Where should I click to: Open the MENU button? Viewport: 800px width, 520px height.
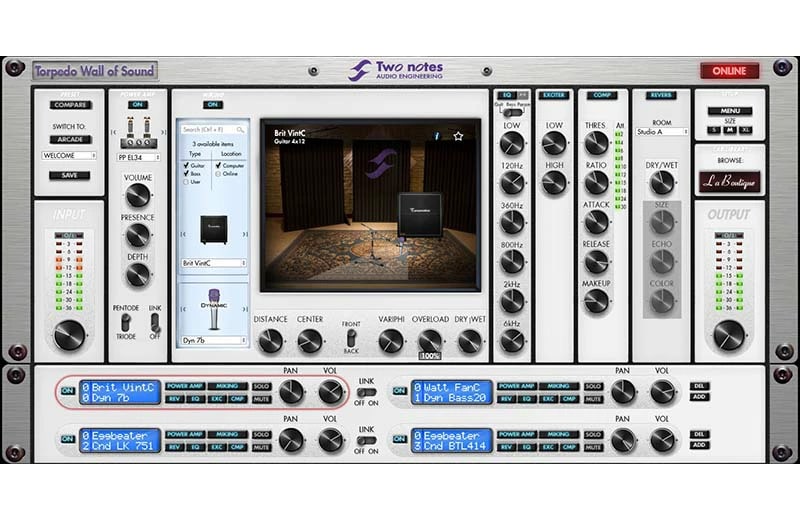pos(729,111)
